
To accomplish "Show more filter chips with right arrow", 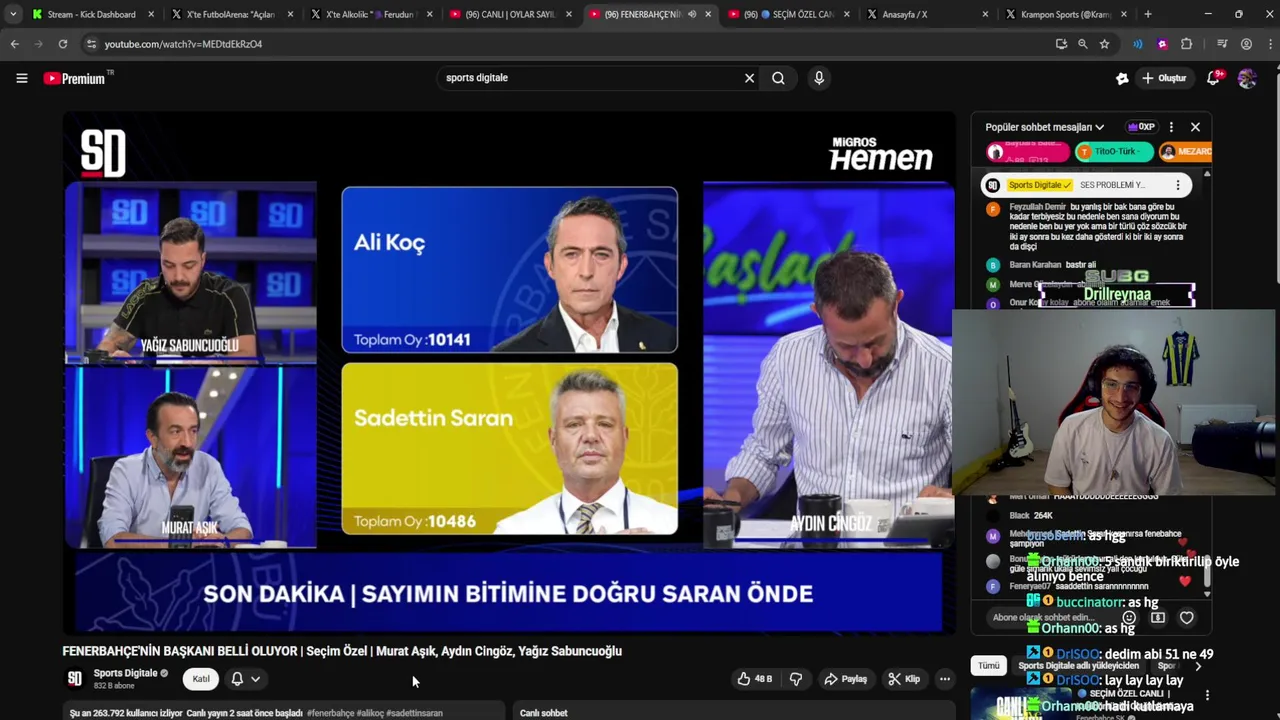I will click(x=1198, y=666).
